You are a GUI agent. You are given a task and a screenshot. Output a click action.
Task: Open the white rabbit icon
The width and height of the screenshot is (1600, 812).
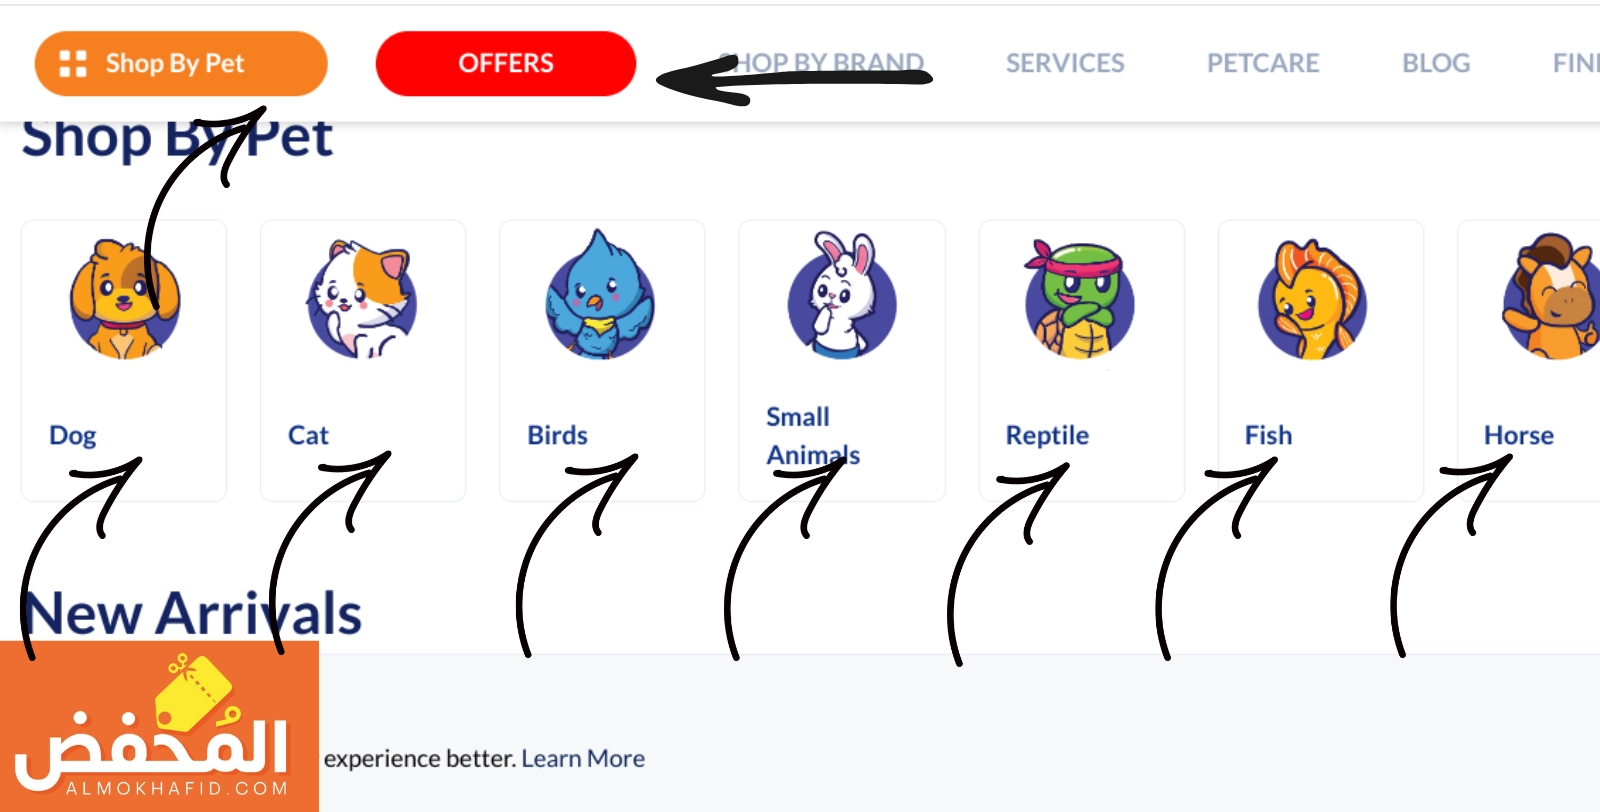click(842, 295)
